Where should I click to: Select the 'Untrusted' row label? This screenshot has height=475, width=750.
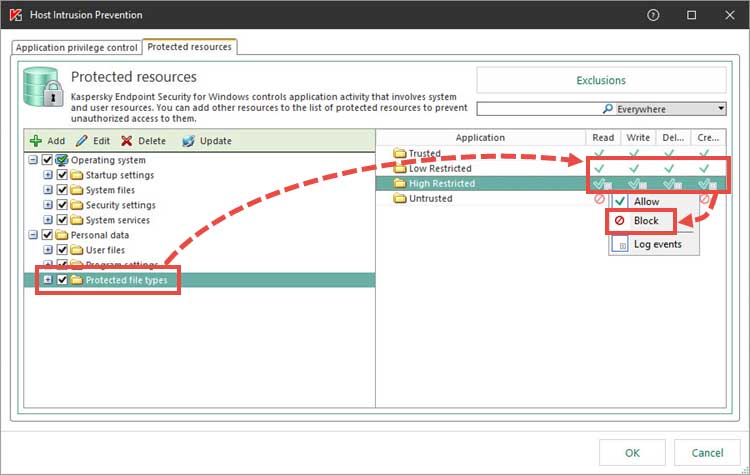pyautogui.click(x=430, y=198)
